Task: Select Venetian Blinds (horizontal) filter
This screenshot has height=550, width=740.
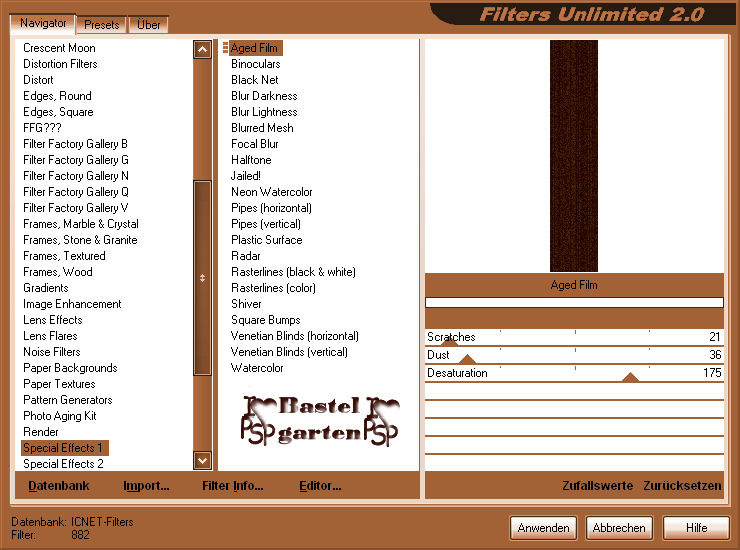Action: click(x=295, y=336)
